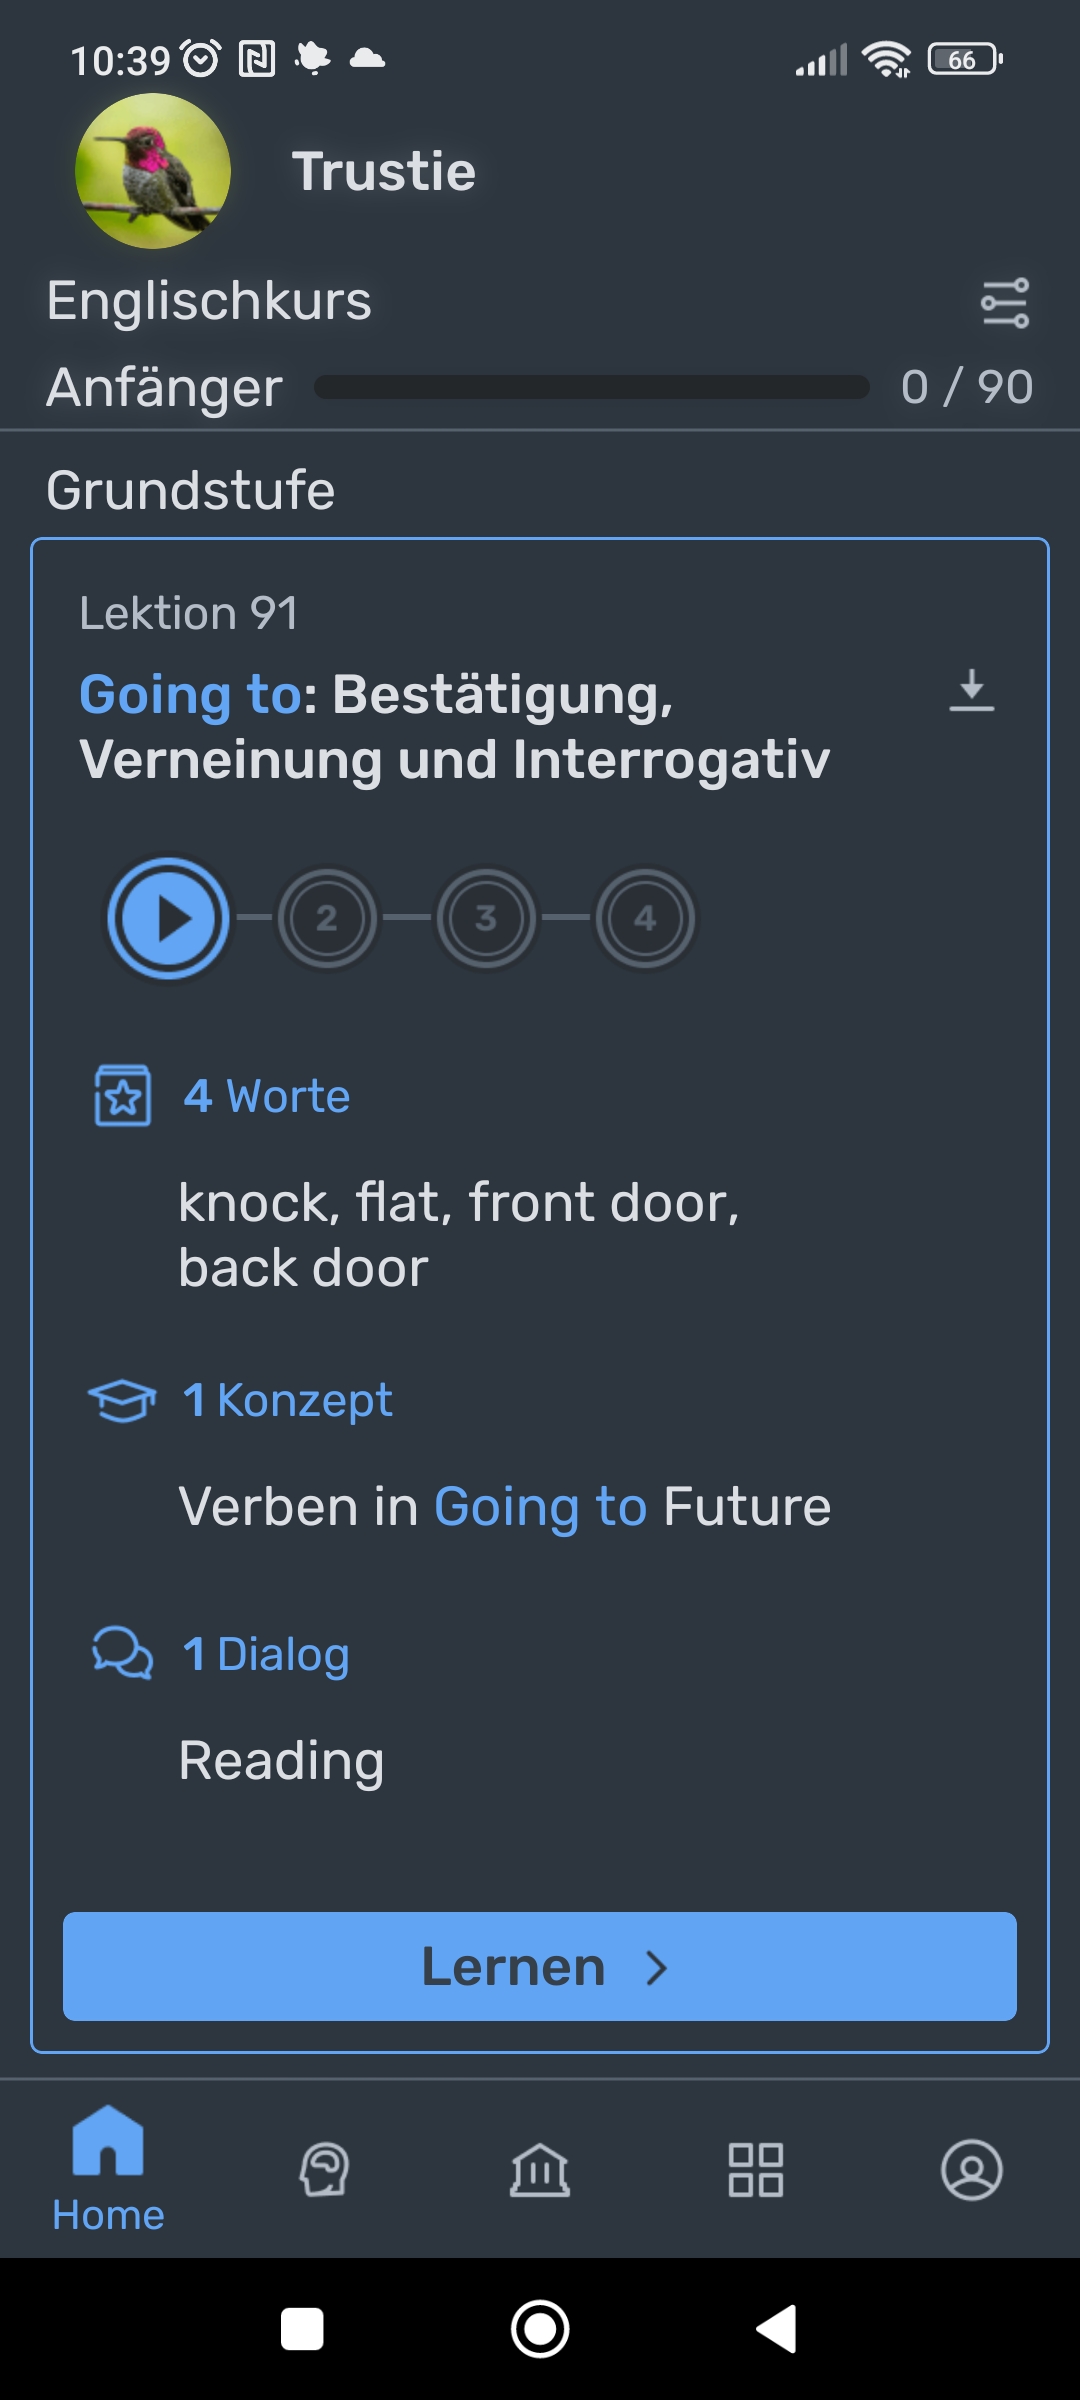Click the Going to lesson title
The width and height of the screenshot is (1080, 2400).
click(x=454, y=726)
